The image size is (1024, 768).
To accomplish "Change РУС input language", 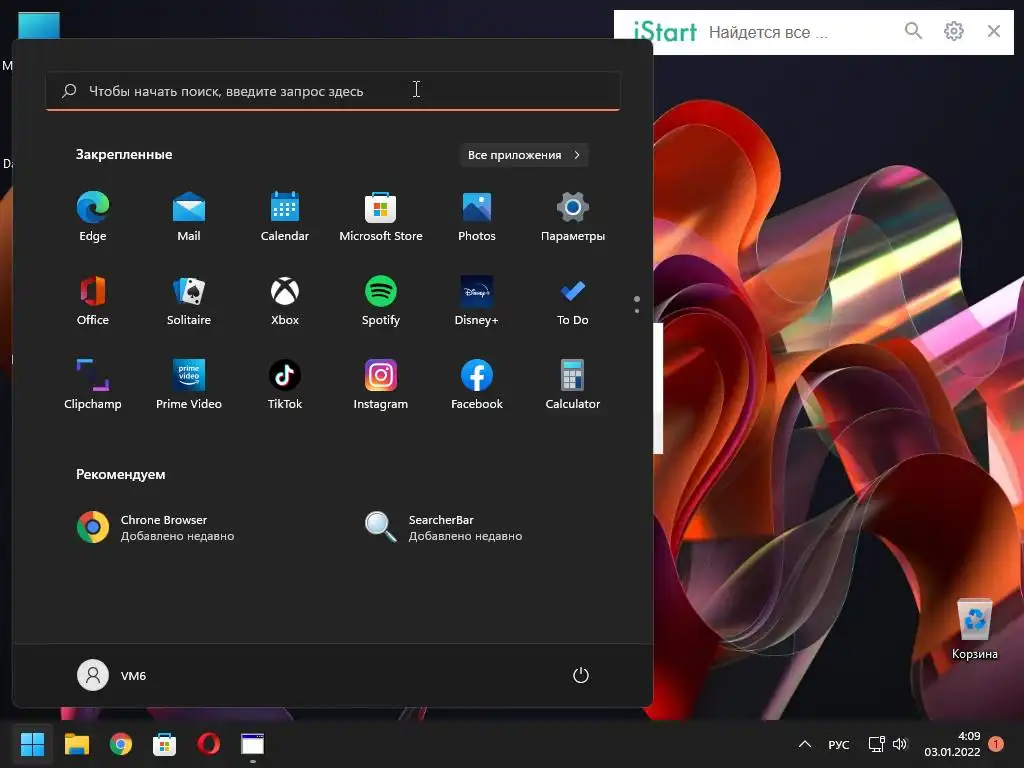I will point(839,744).
